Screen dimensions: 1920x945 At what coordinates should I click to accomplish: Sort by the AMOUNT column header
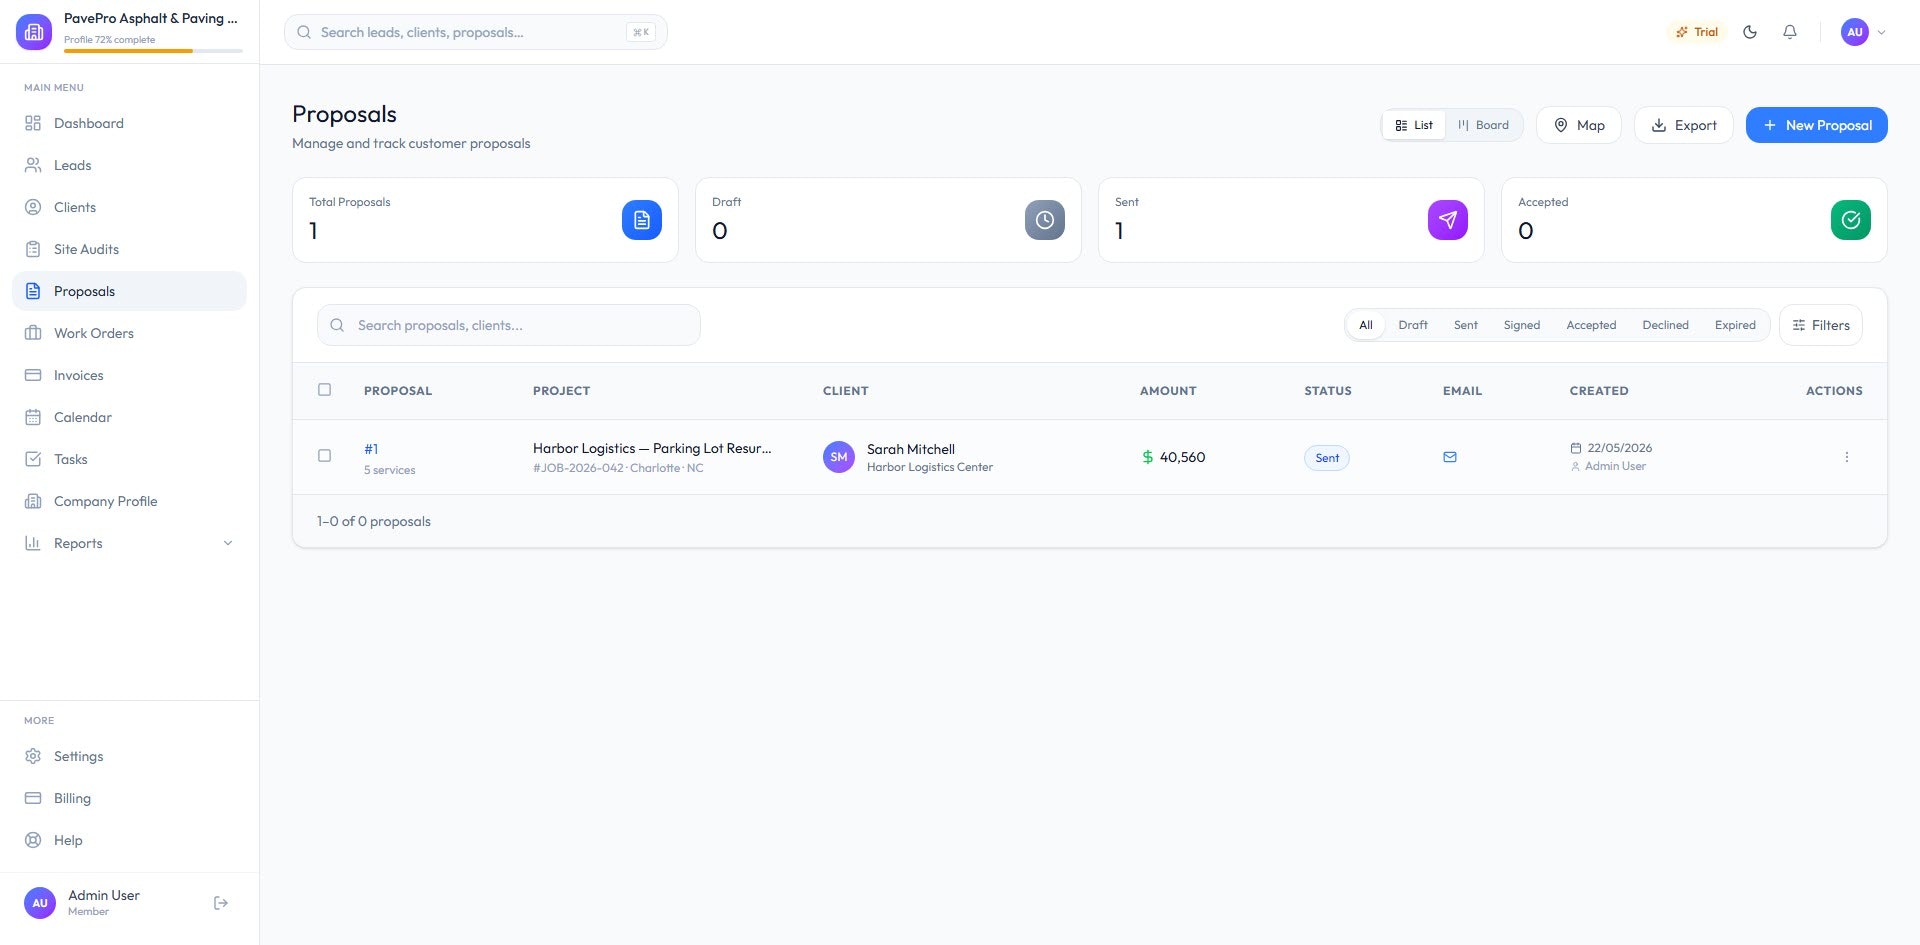point(1168,391)
